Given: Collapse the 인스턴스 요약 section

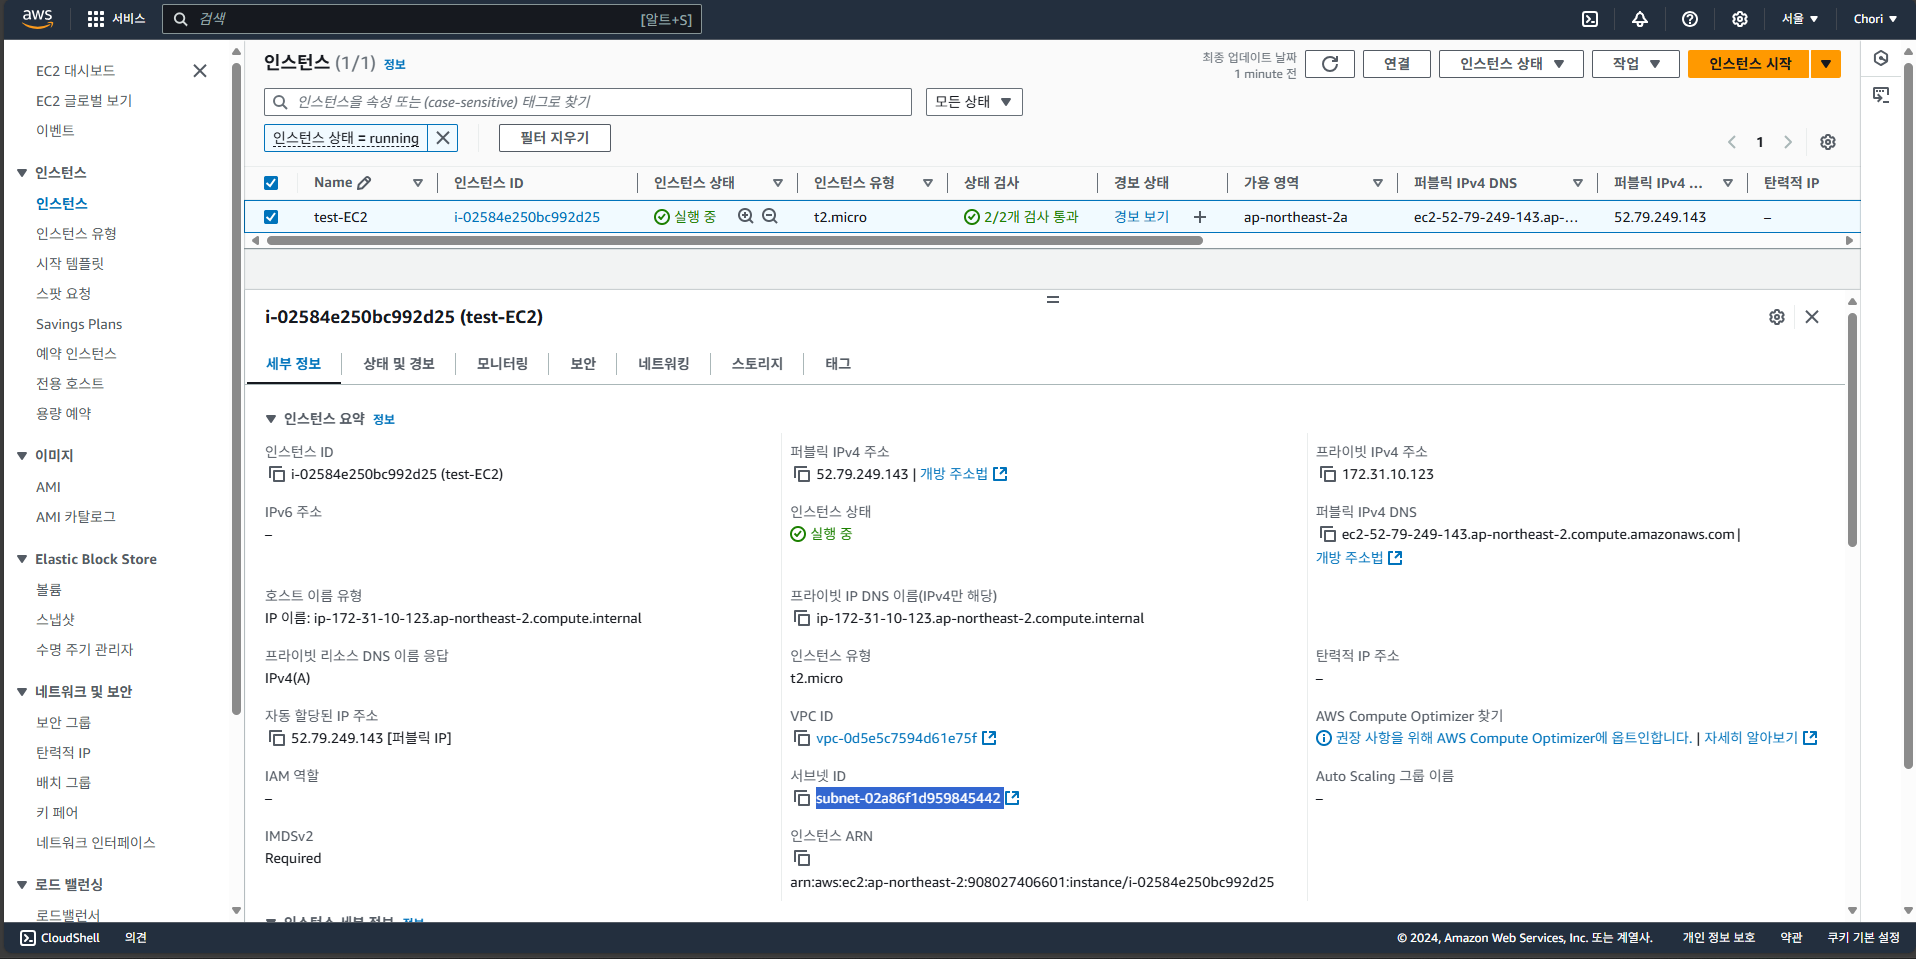Looking at the screenshot, I should [271, 419].
